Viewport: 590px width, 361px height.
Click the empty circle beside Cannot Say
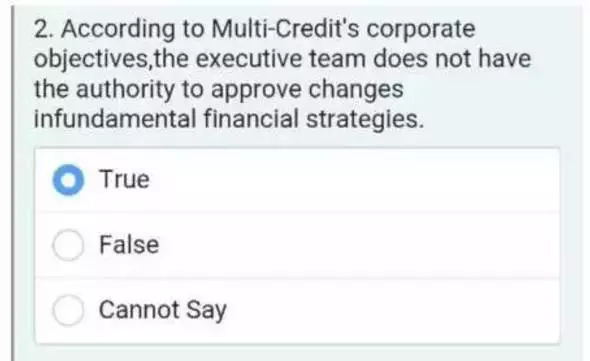click(x=68, y=310)
